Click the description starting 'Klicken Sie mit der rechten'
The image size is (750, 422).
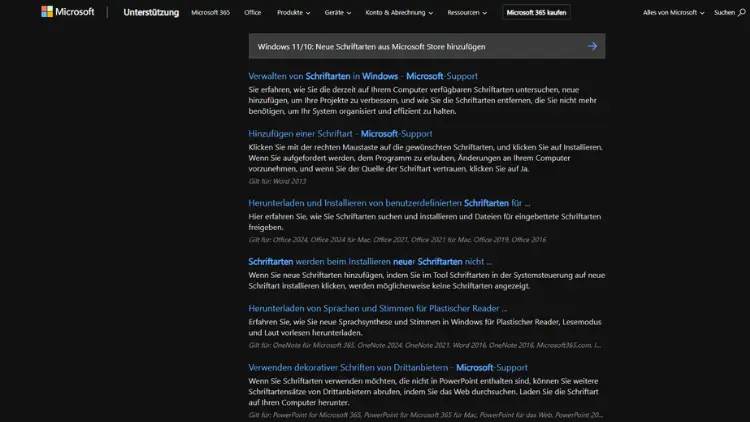pos(425,158)
